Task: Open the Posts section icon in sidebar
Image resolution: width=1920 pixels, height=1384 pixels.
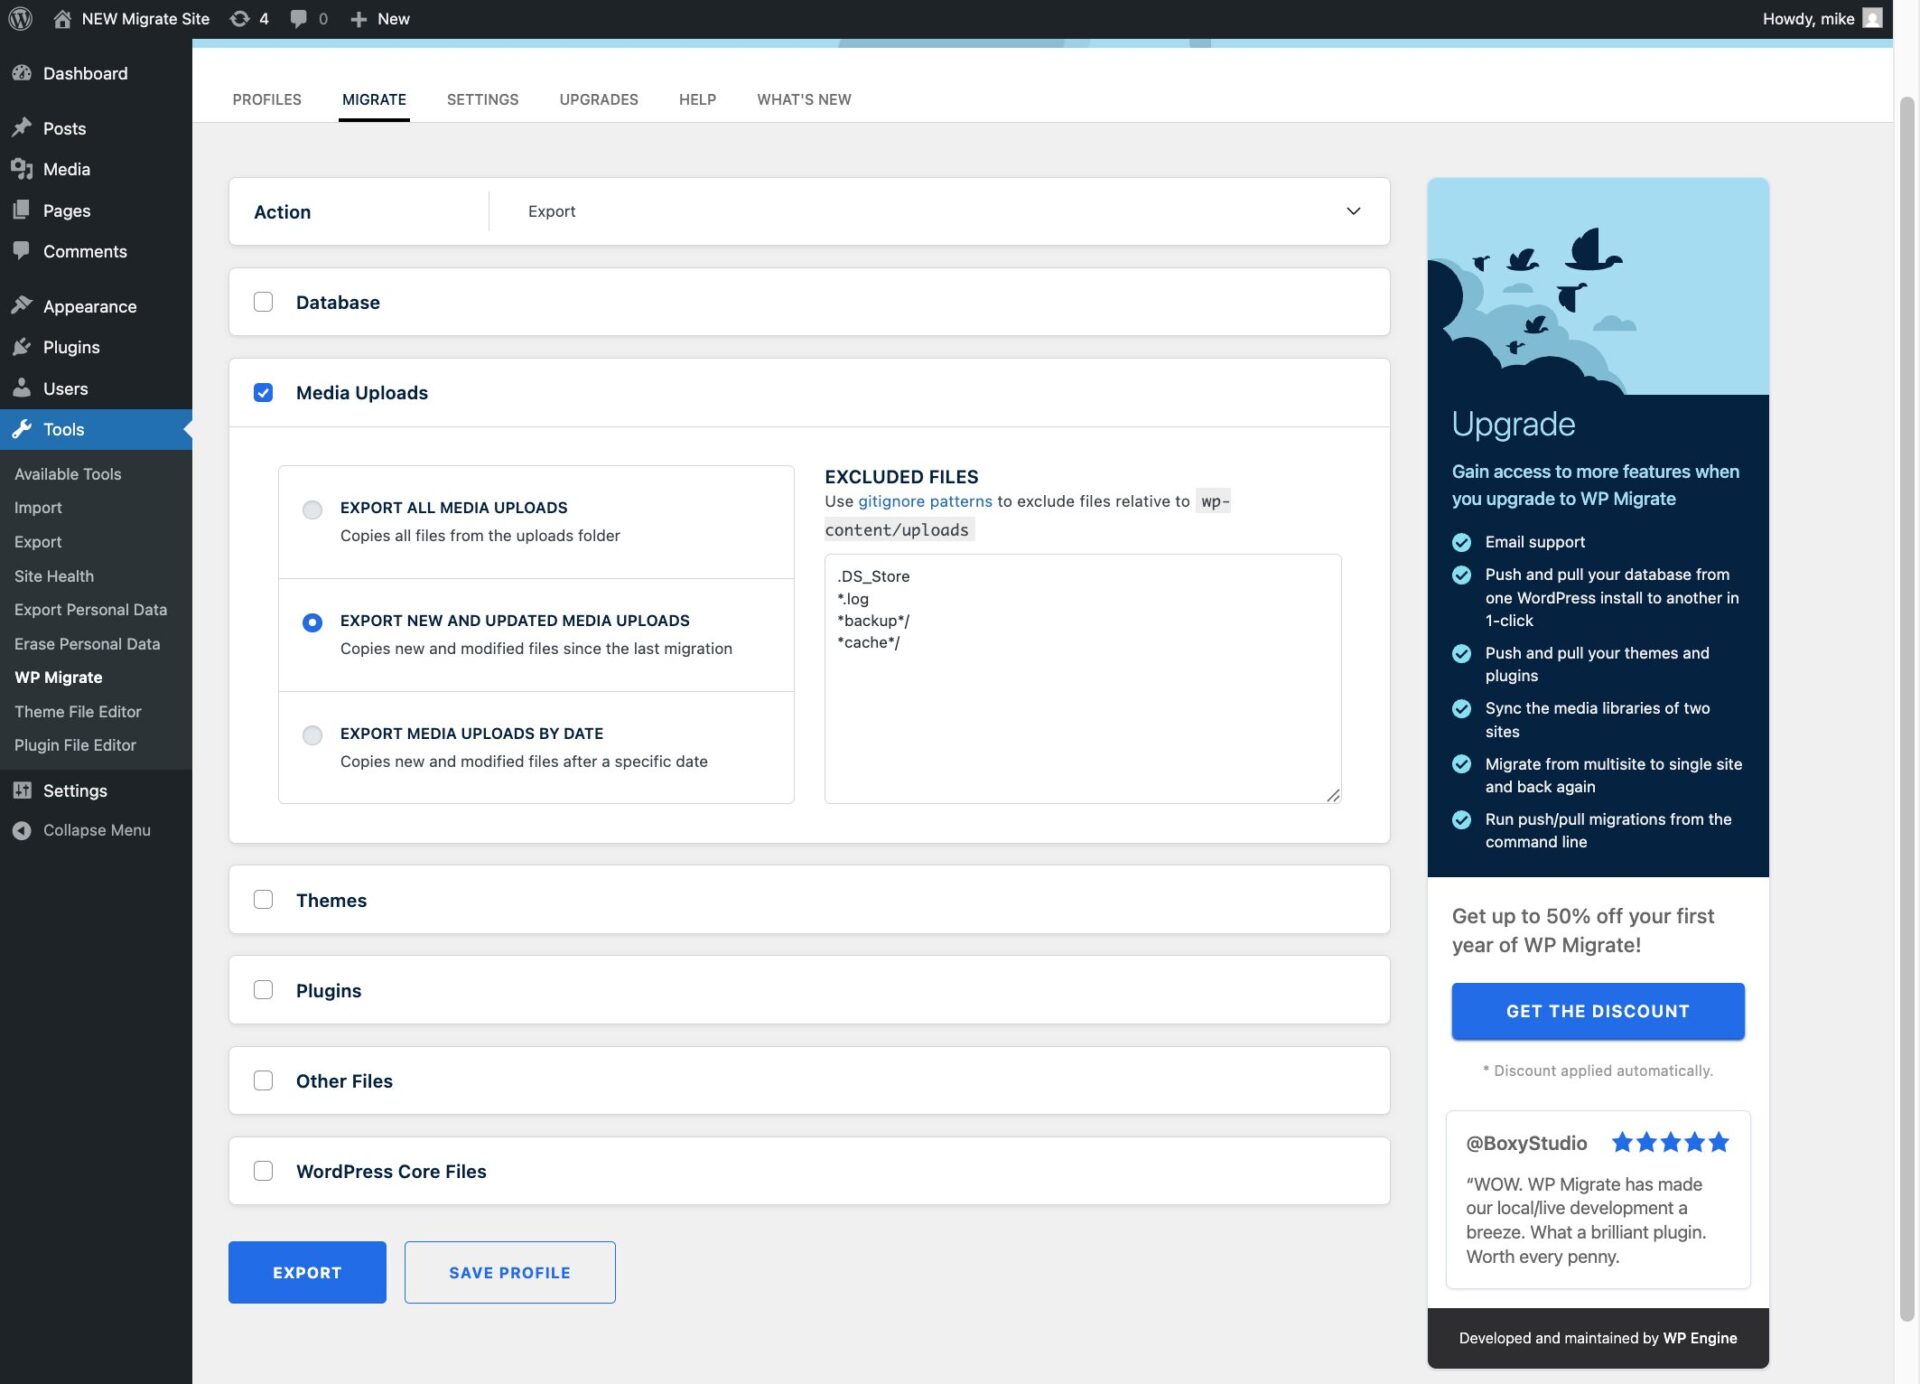Action: [22, 128]
